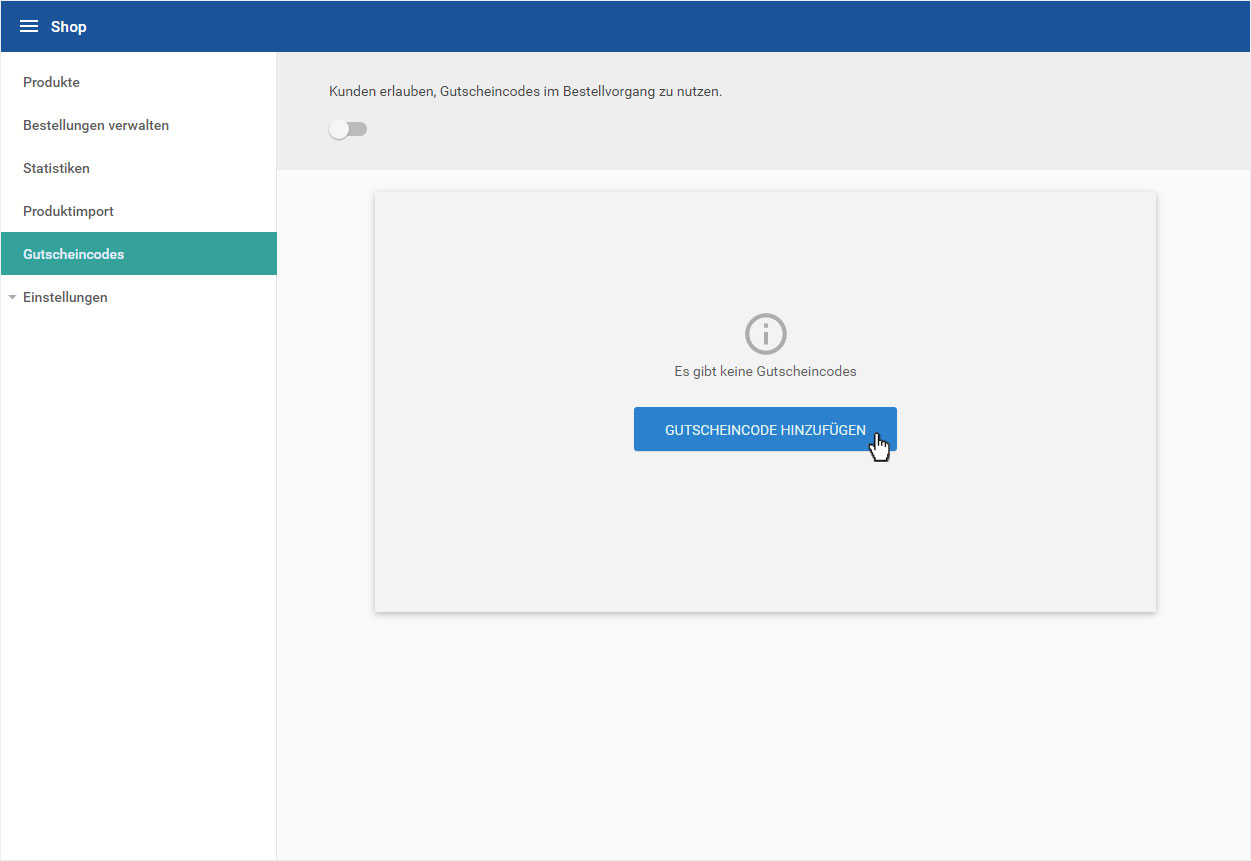Click the 'Es gibt keine Gutscheincodes' message

pyautogui.click(x=766, y=371)
